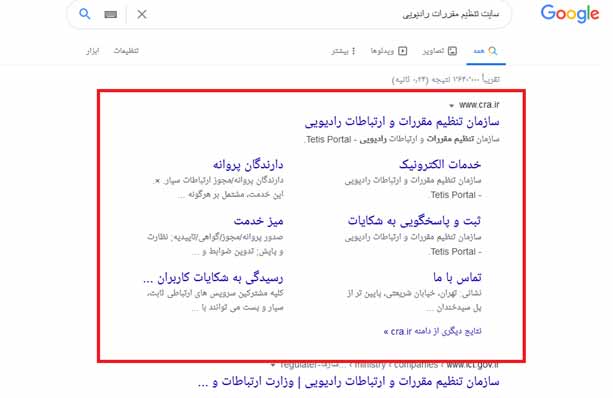Open sitelink تماس با ما

(x=457, y=277)
